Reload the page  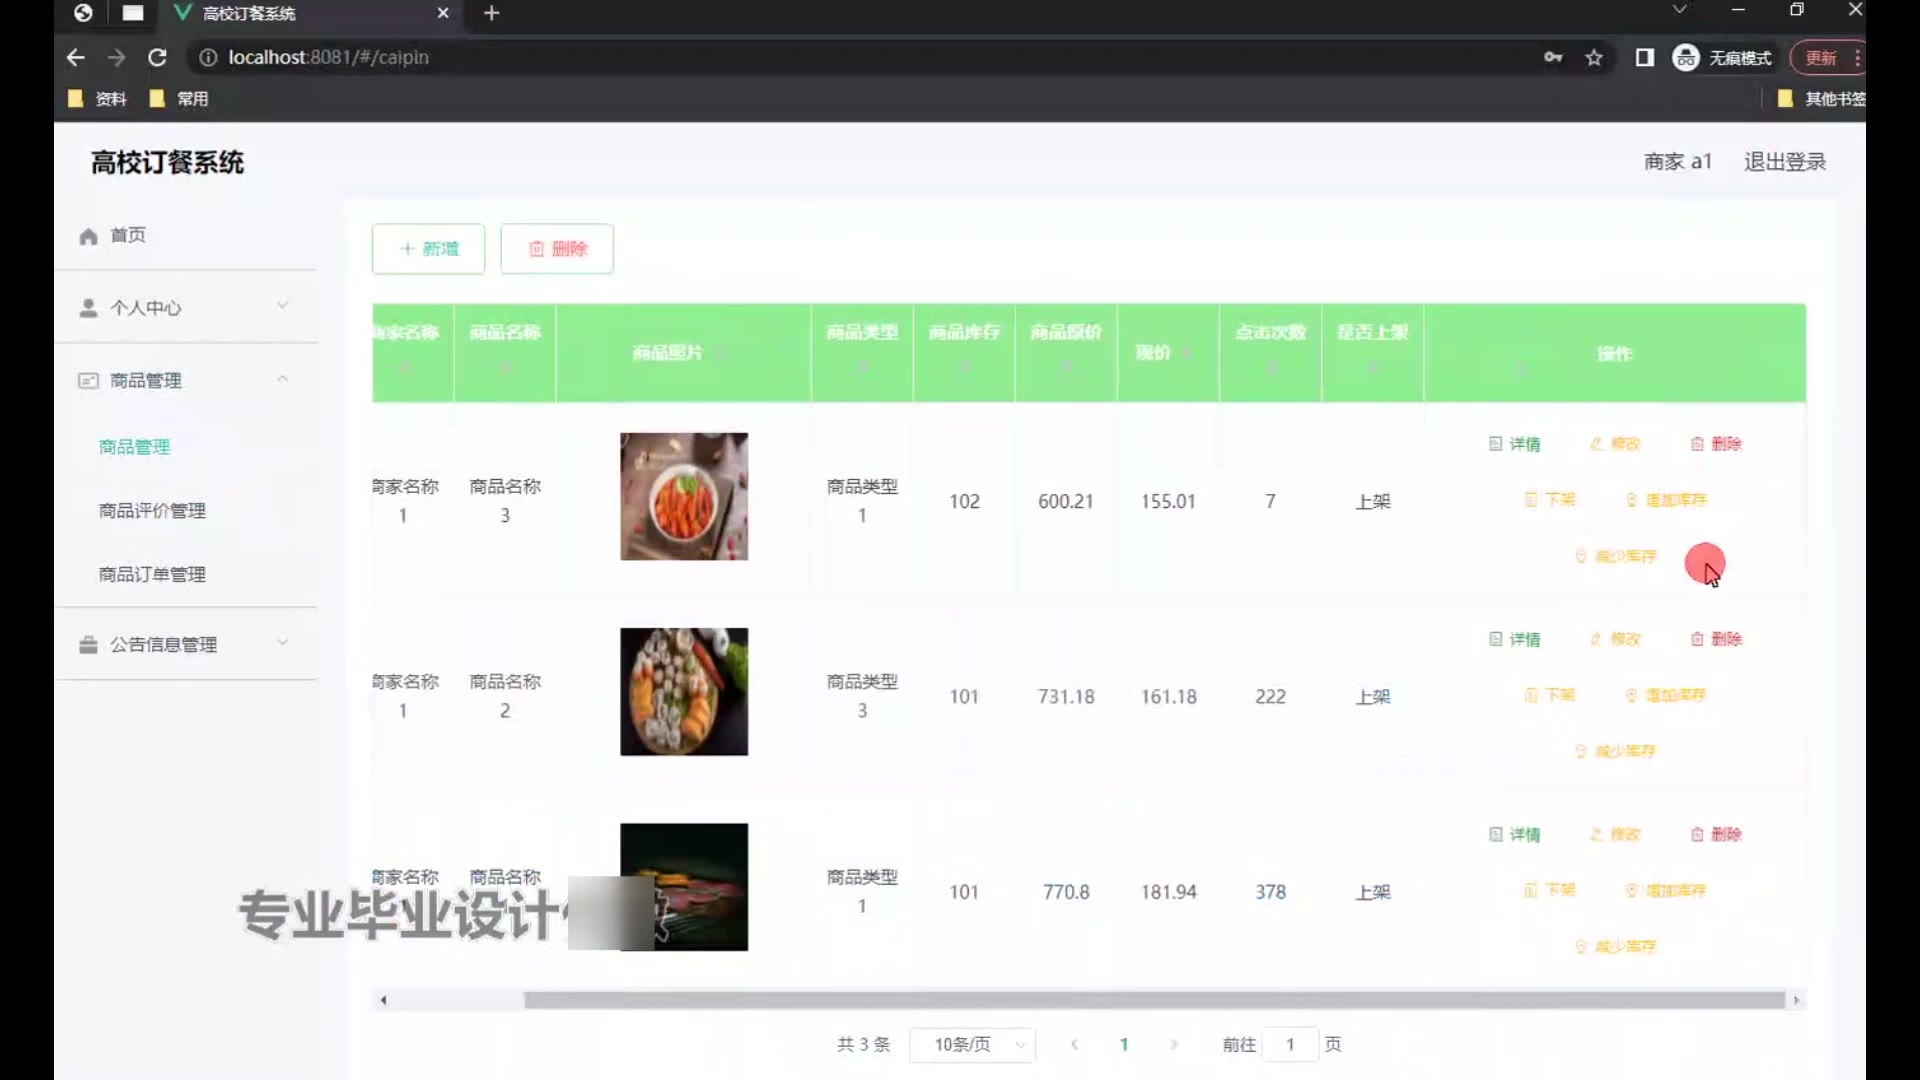pyautogui.click(x=157, y=58)
